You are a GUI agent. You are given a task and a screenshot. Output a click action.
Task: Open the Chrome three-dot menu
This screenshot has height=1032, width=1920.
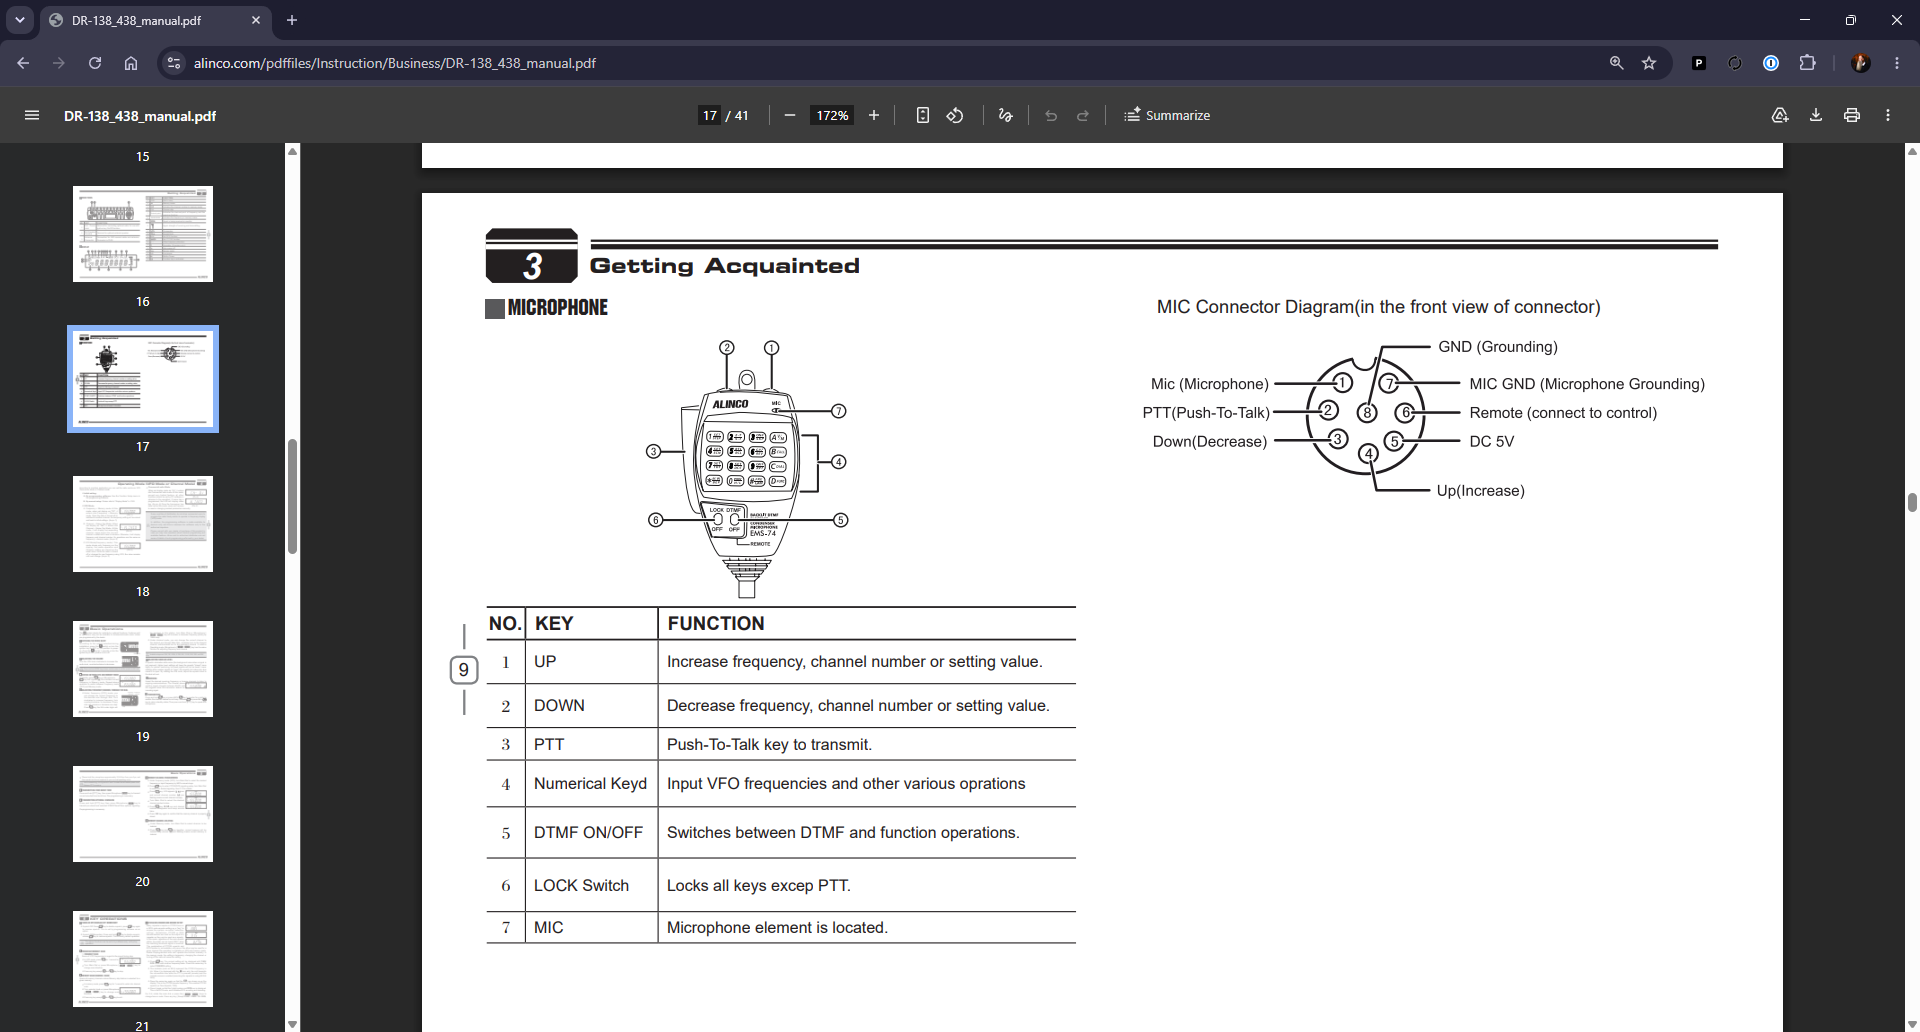coord(1897,63)
